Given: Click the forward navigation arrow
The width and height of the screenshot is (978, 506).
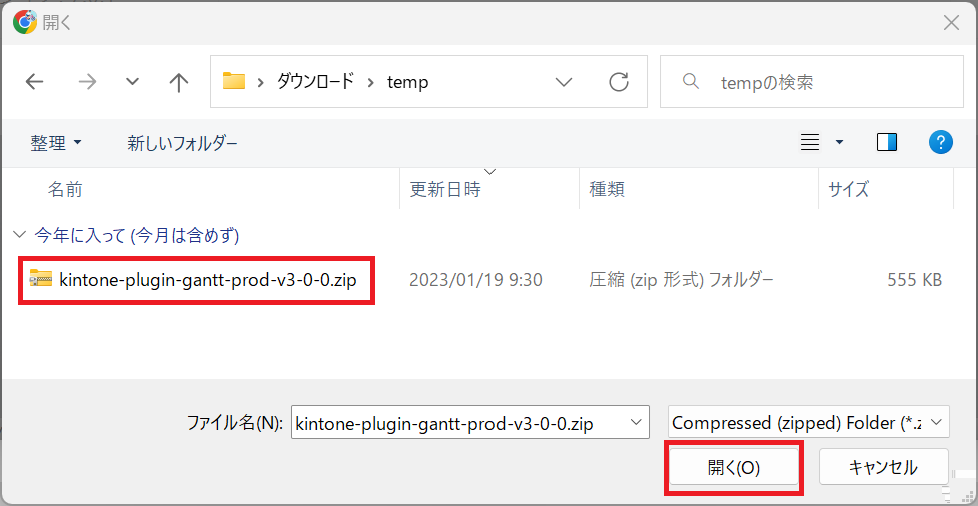Looking at the screenshot, I should click(87, 82).
